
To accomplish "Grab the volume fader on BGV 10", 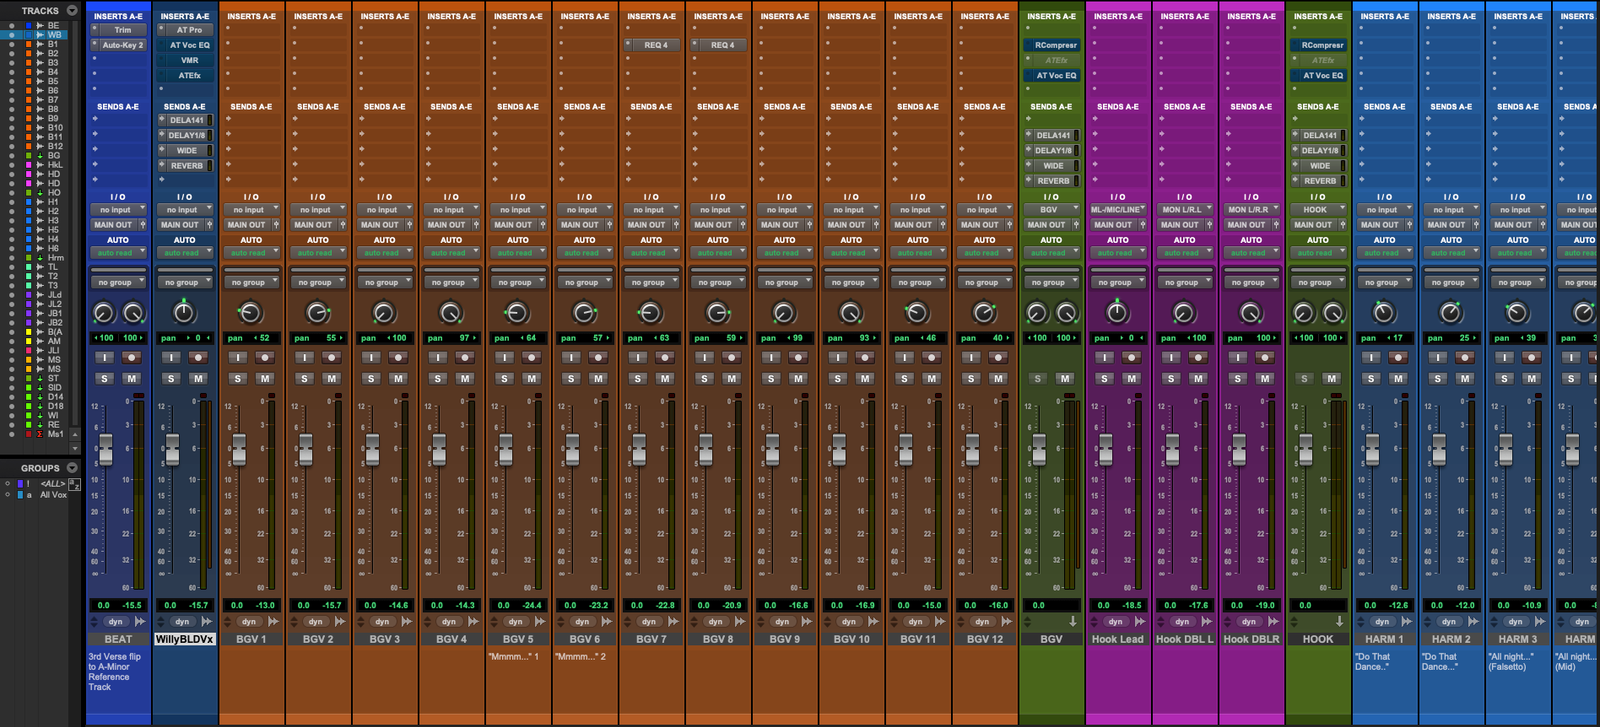I will [x=839, y=449].
